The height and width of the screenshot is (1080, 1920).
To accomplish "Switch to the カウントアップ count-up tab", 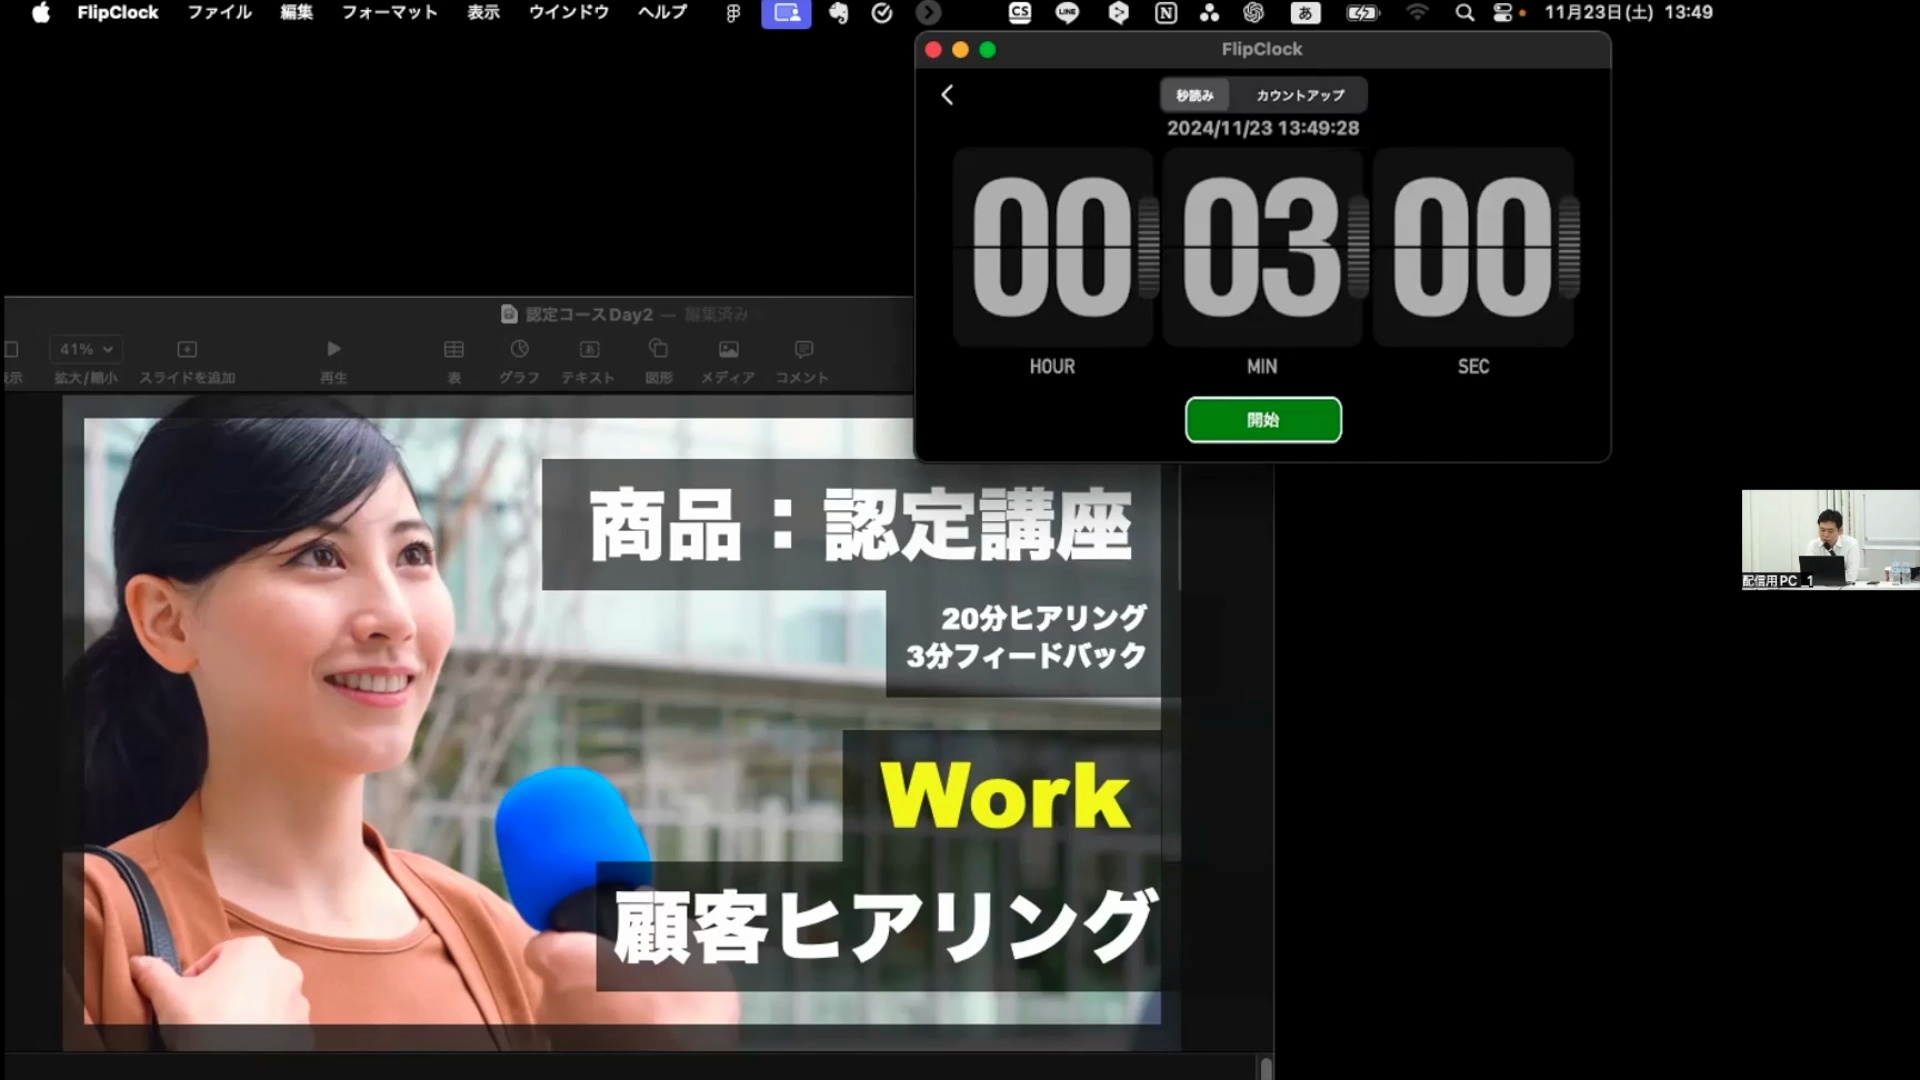I will point(1300,95).
